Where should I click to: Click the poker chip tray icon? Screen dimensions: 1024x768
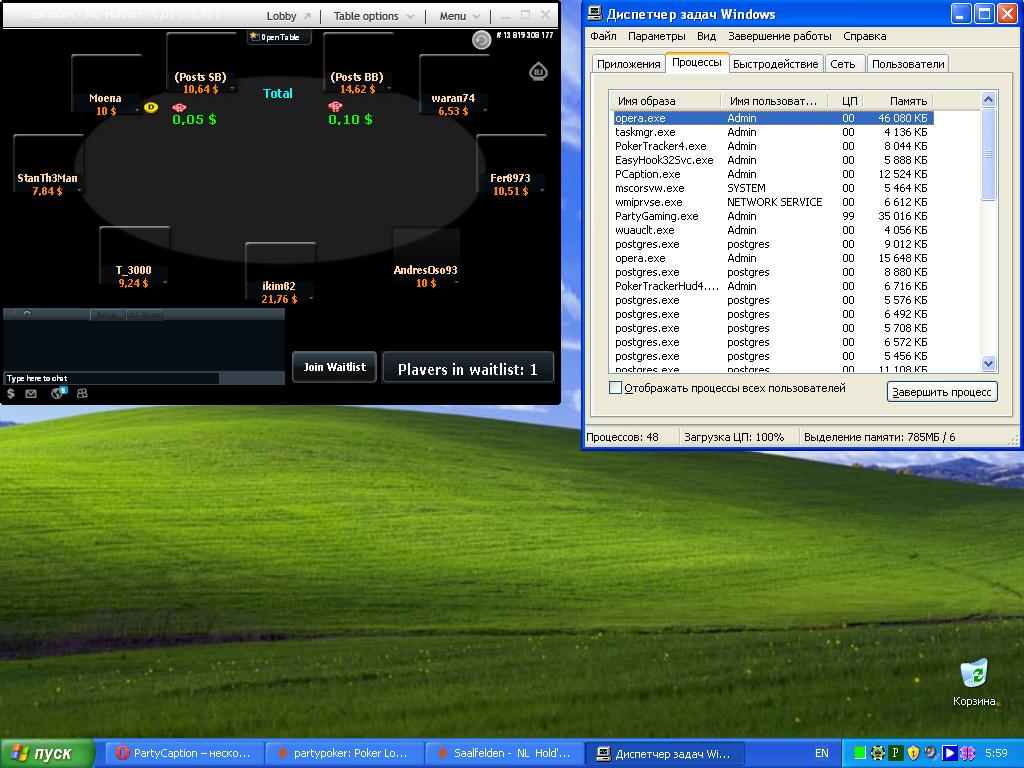(878, 753)
